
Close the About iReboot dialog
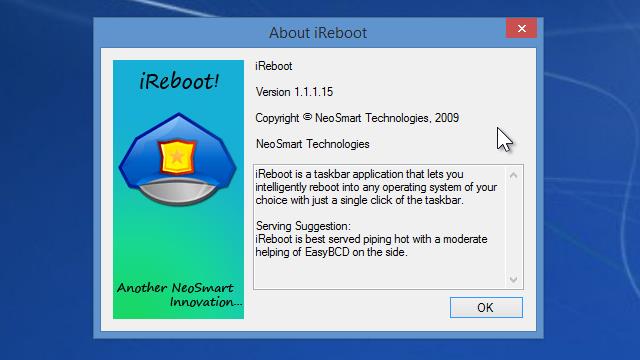click(x=521, y=28)
